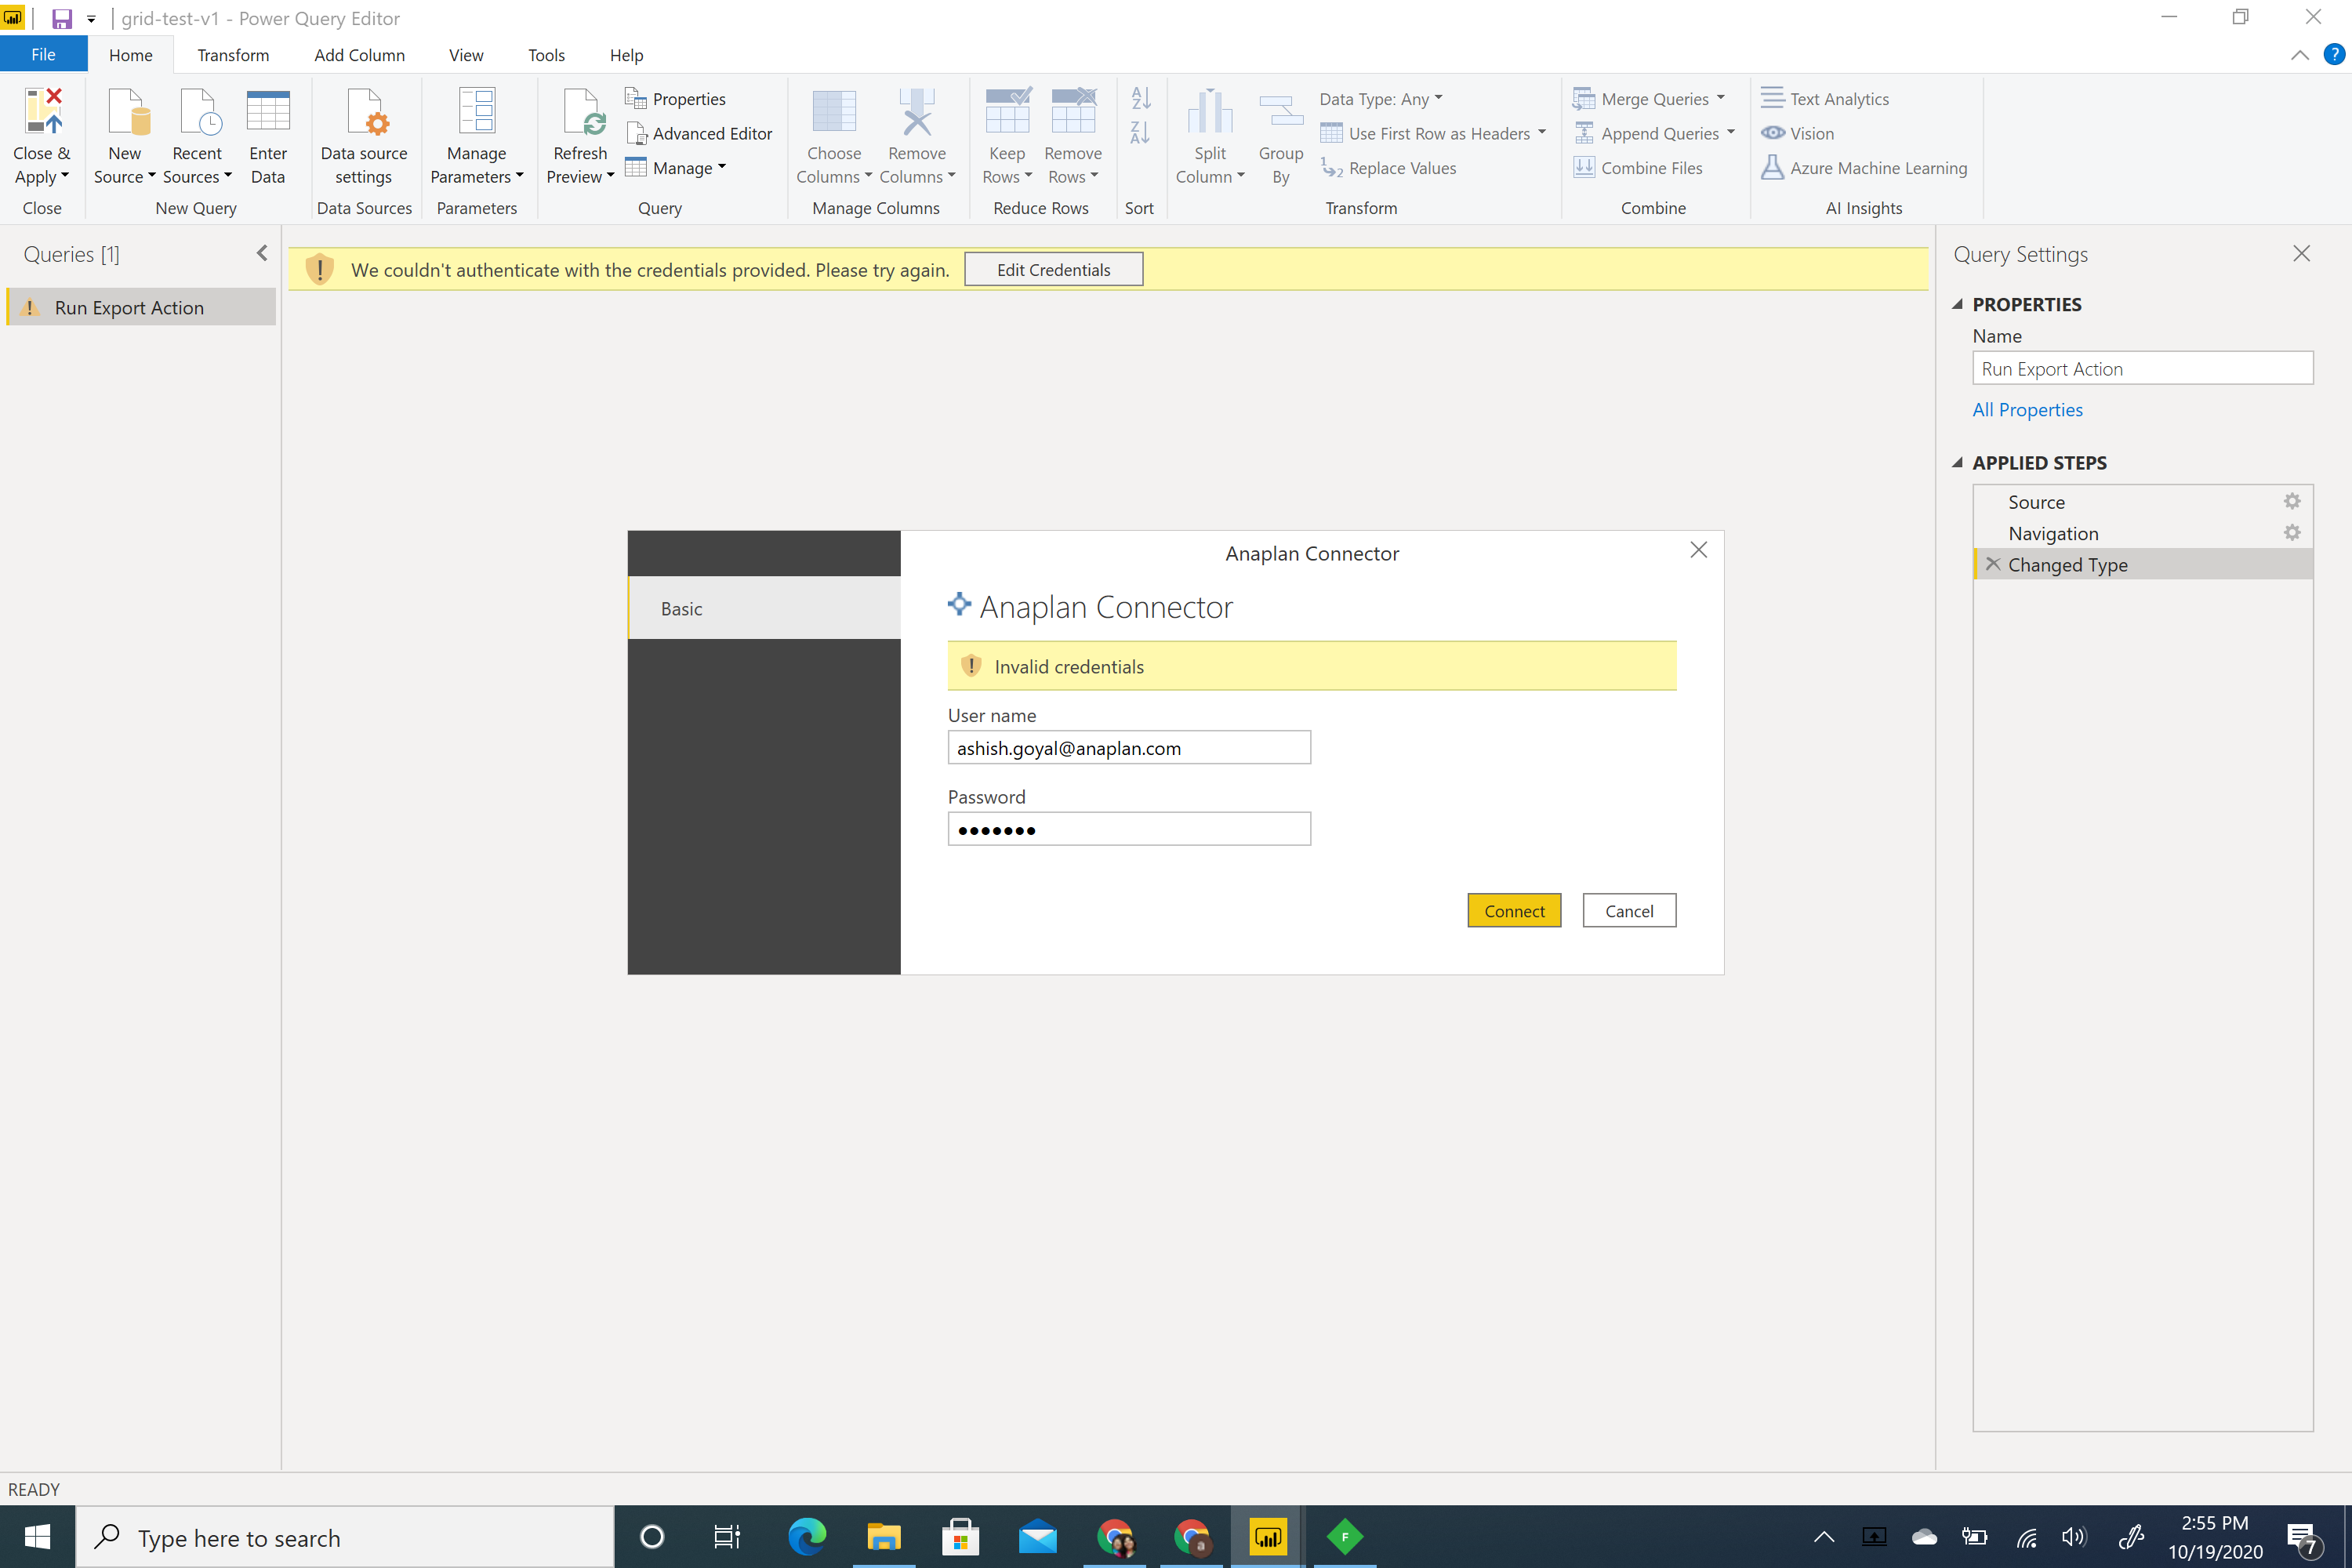
Task: Open the Navigation step settings gear
Action: click(2292, 532)
